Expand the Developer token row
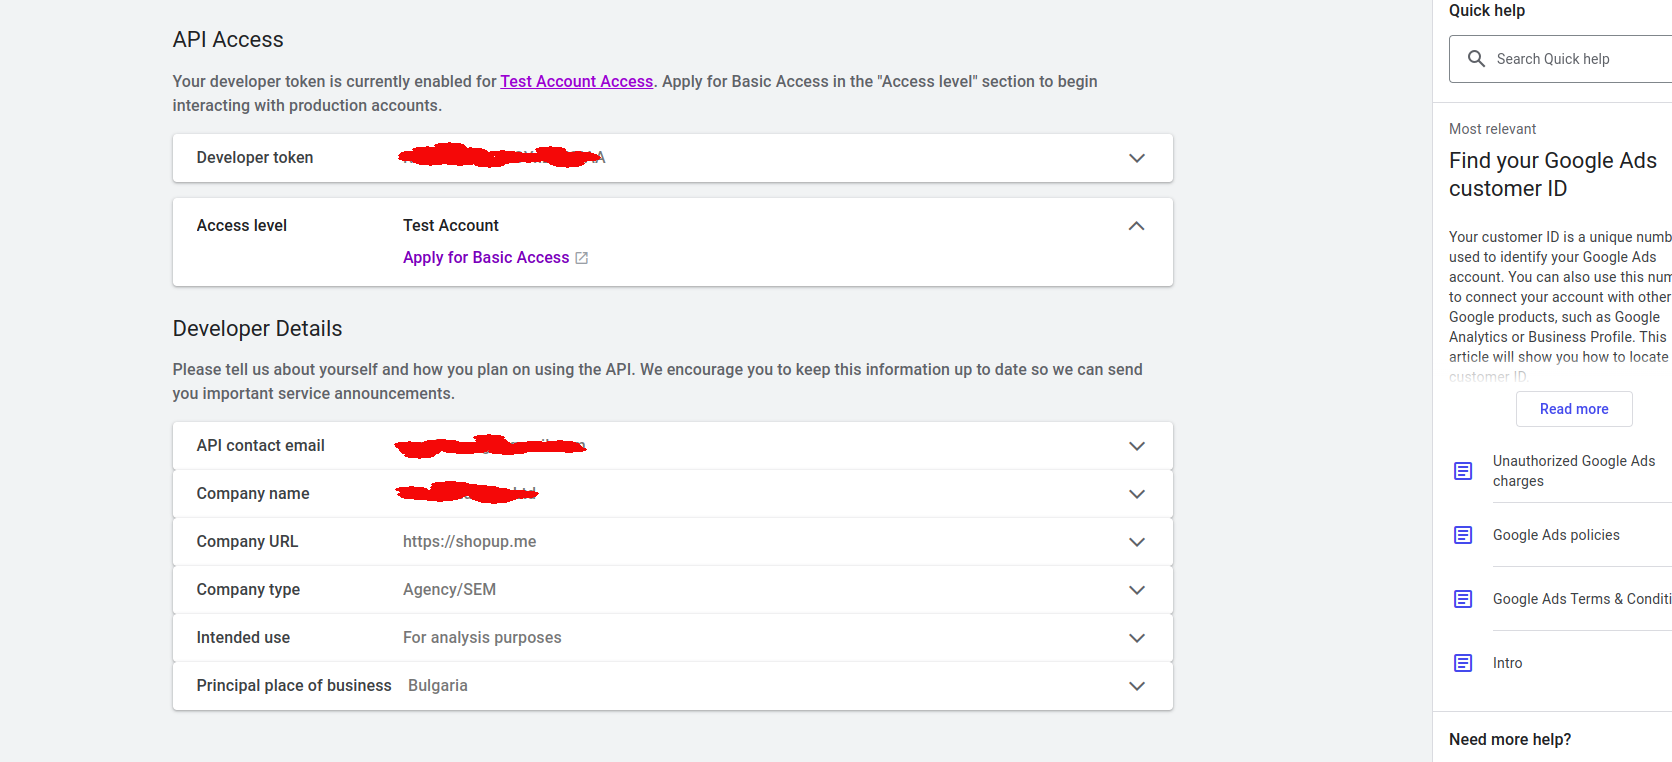 click(x=1136, y=158)
